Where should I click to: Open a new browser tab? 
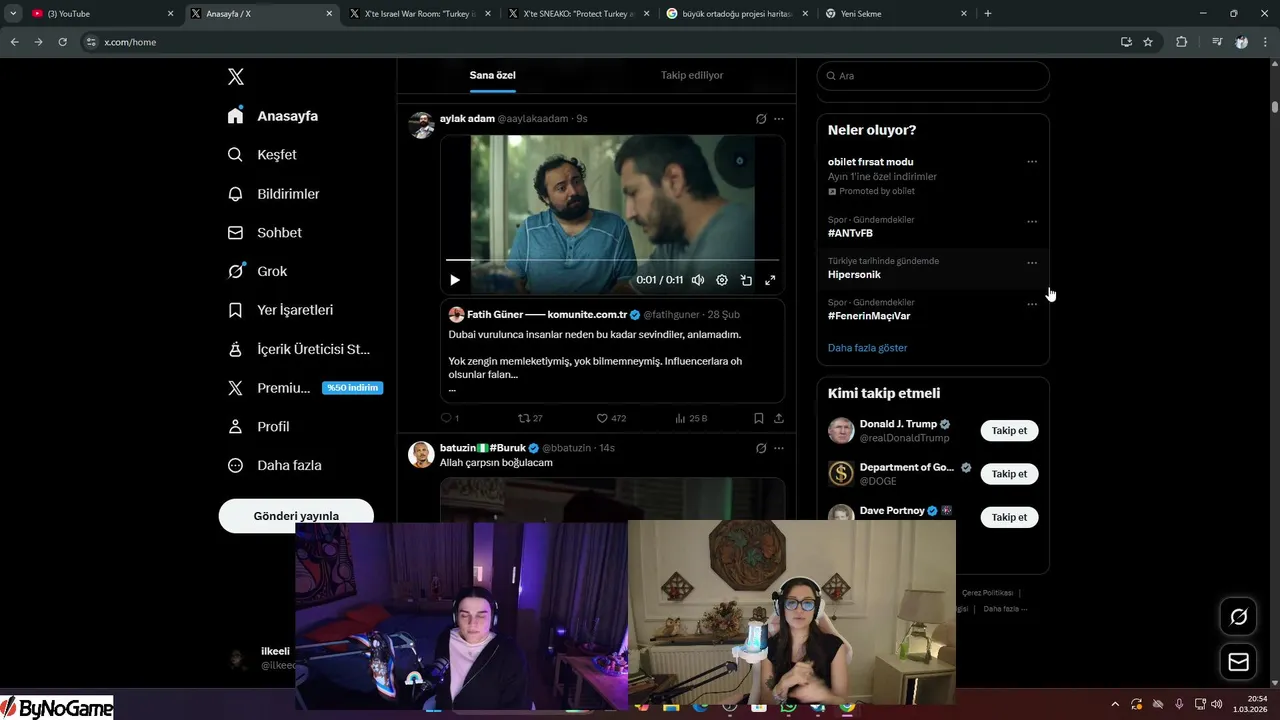pyautogui.click(x=988, y=14)
